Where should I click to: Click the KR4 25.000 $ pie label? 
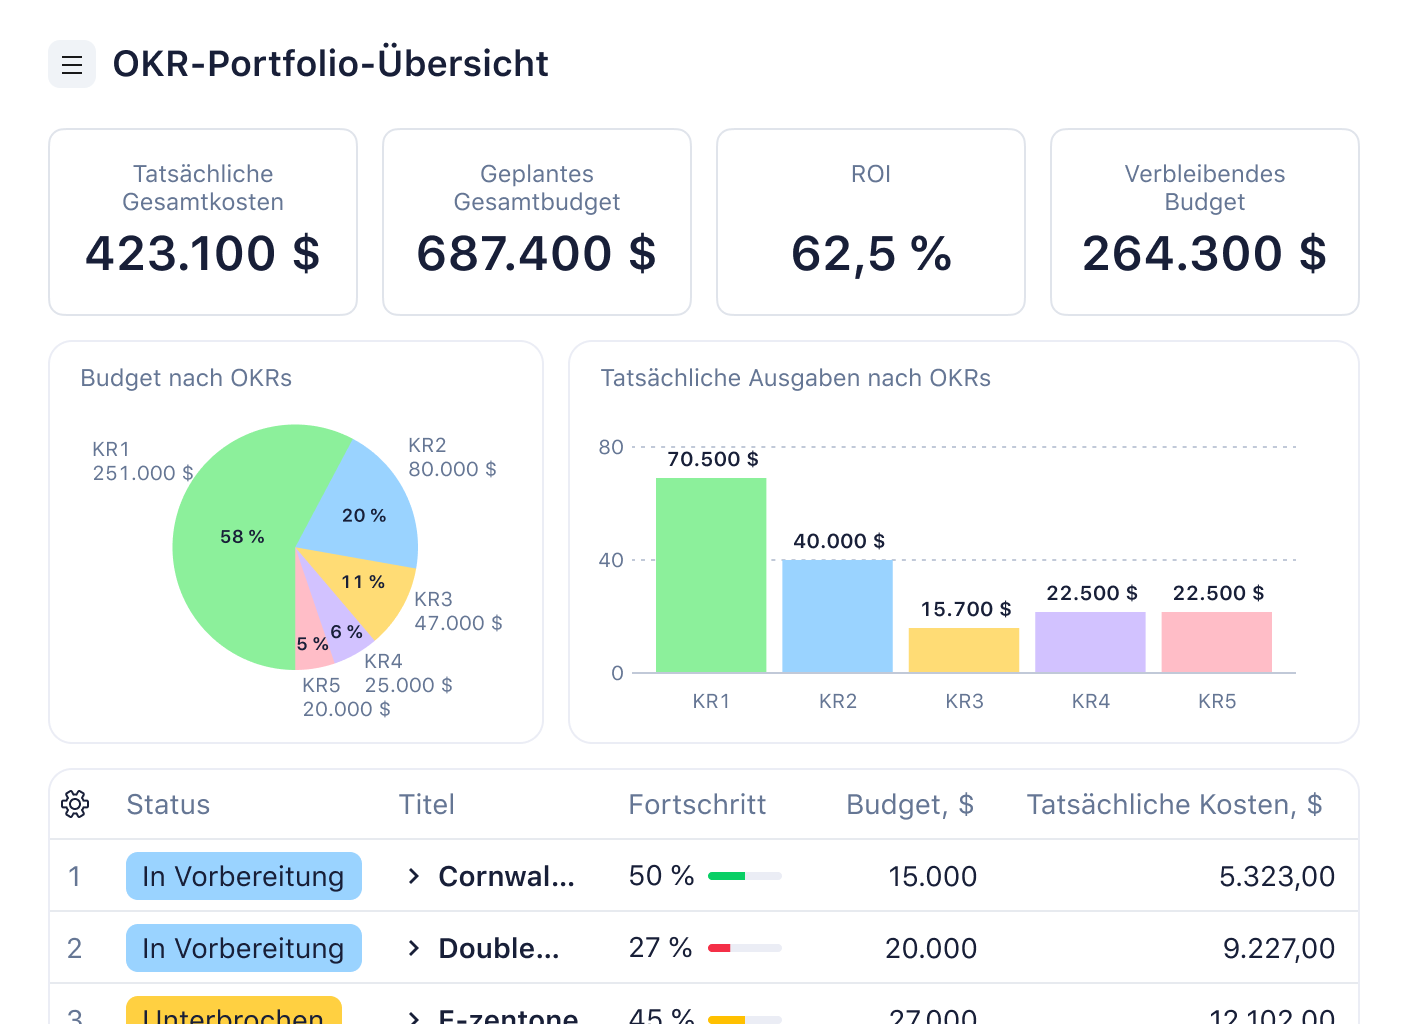[408, 673]
